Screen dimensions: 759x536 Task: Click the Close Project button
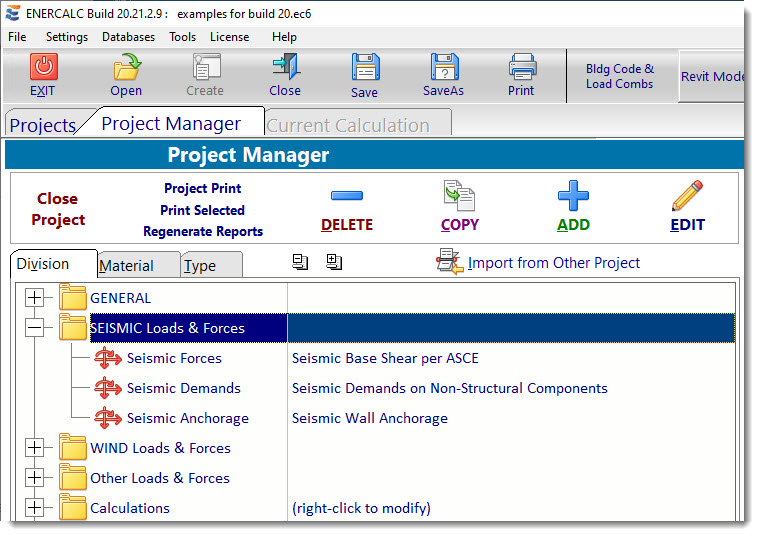tap(58, 209)
